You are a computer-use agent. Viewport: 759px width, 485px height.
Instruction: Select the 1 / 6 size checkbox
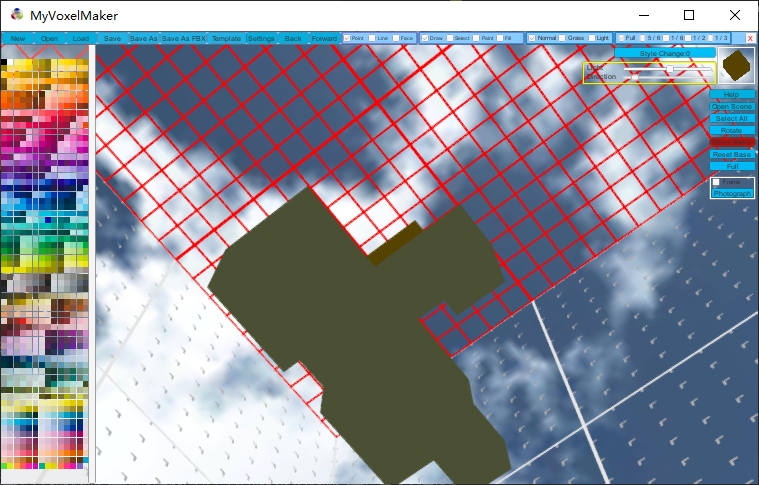pyautogui.click(x=666, y=38)
